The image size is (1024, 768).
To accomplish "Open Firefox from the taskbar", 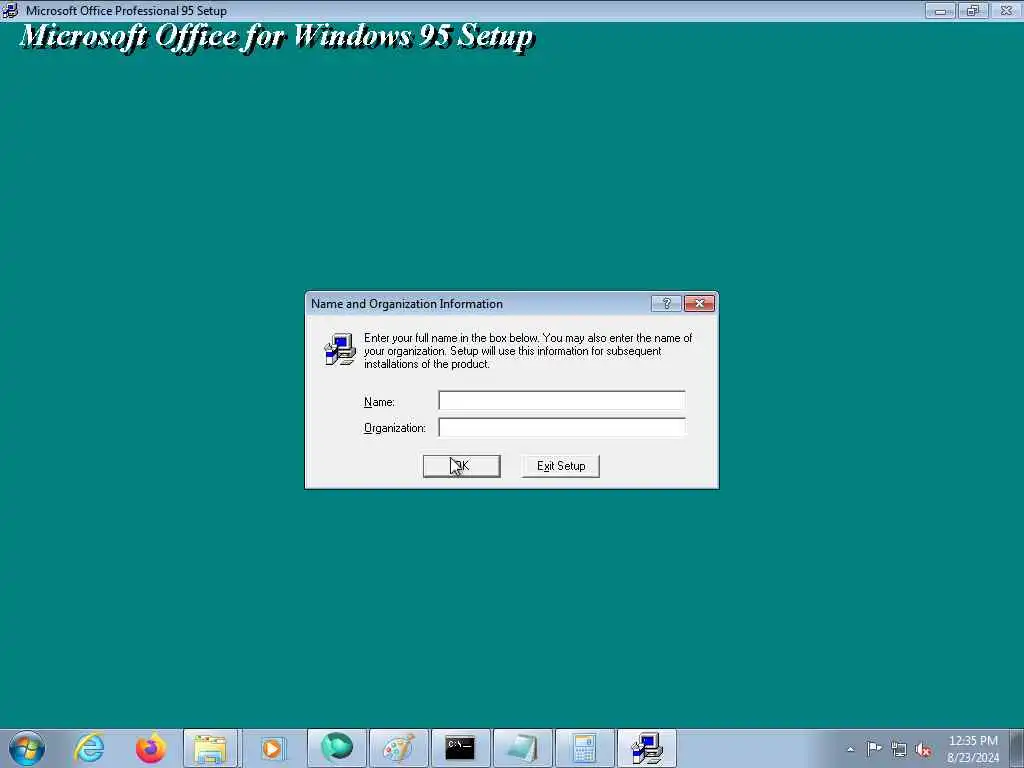I will pos(151,748).
